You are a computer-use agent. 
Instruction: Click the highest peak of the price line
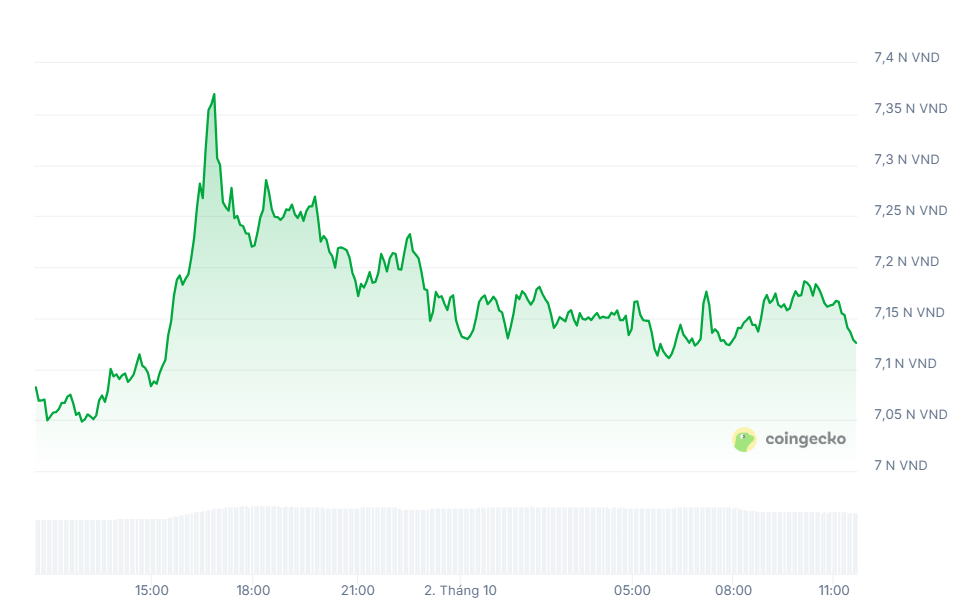click(214, 95)
